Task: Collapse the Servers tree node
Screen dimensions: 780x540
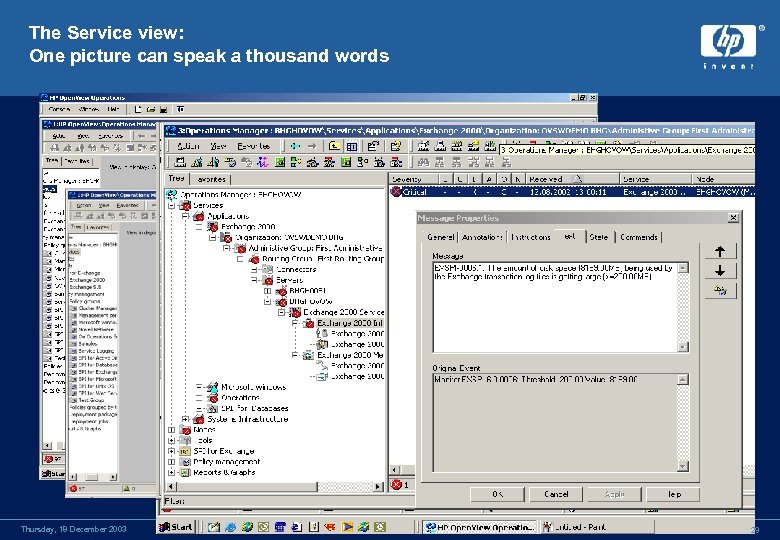Action: (x=254, y=280)
